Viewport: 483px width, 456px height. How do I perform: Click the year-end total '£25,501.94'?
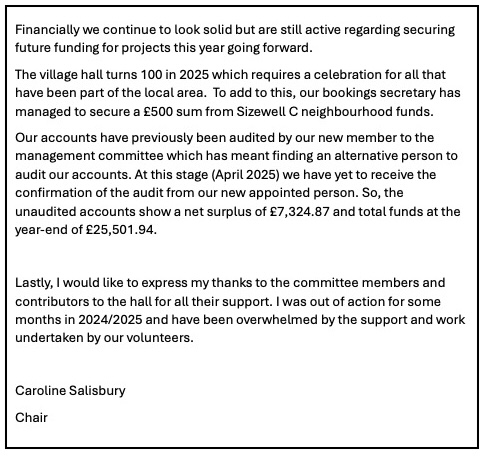pyautogui.click(x=121, y=230)
